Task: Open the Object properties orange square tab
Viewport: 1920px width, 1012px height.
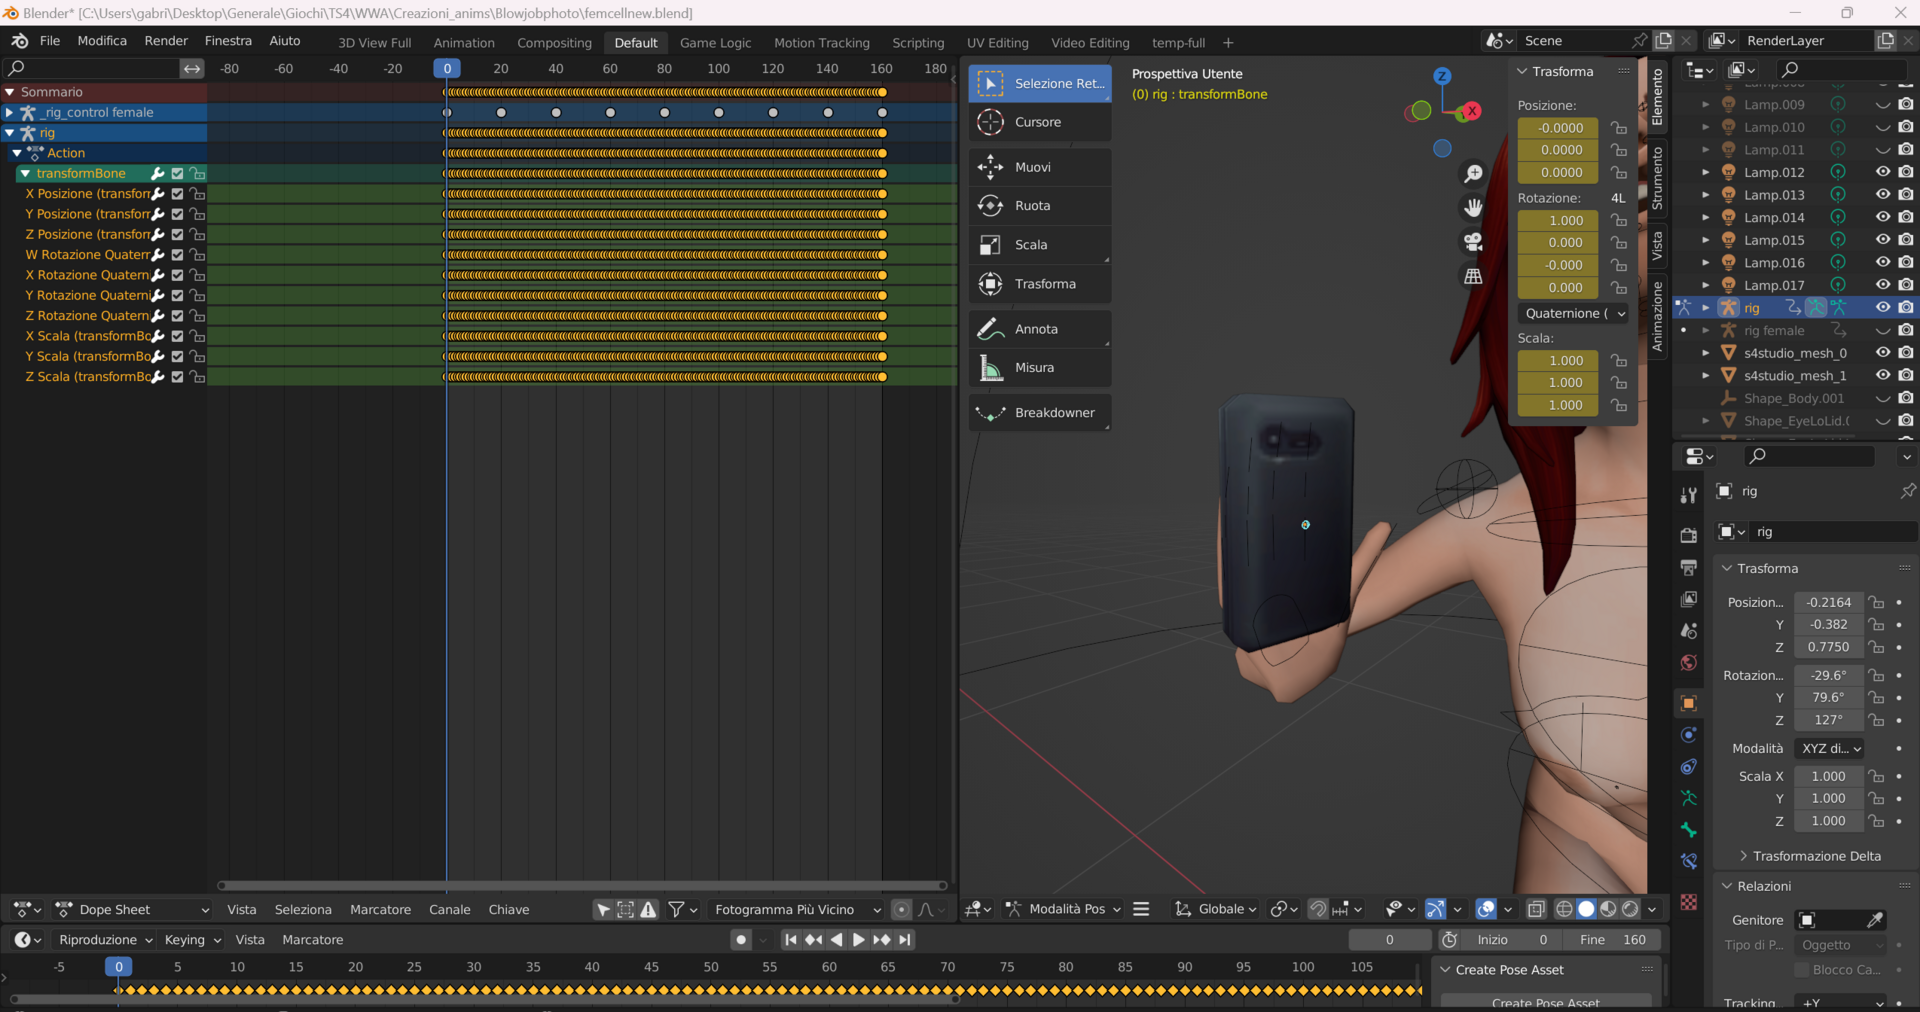Action: pyautogui.click(x=1689, y=703)
